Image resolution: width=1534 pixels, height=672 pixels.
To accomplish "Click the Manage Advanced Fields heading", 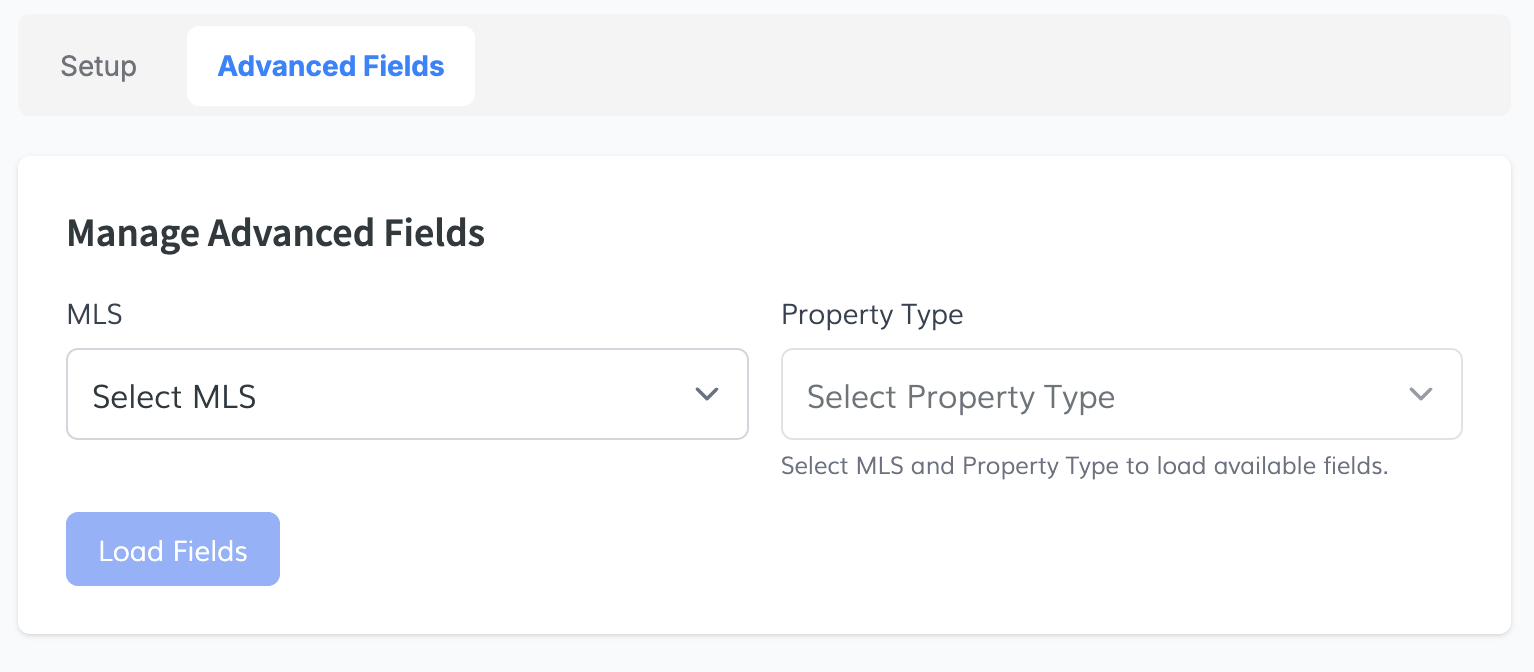I will tap(275, 233).
